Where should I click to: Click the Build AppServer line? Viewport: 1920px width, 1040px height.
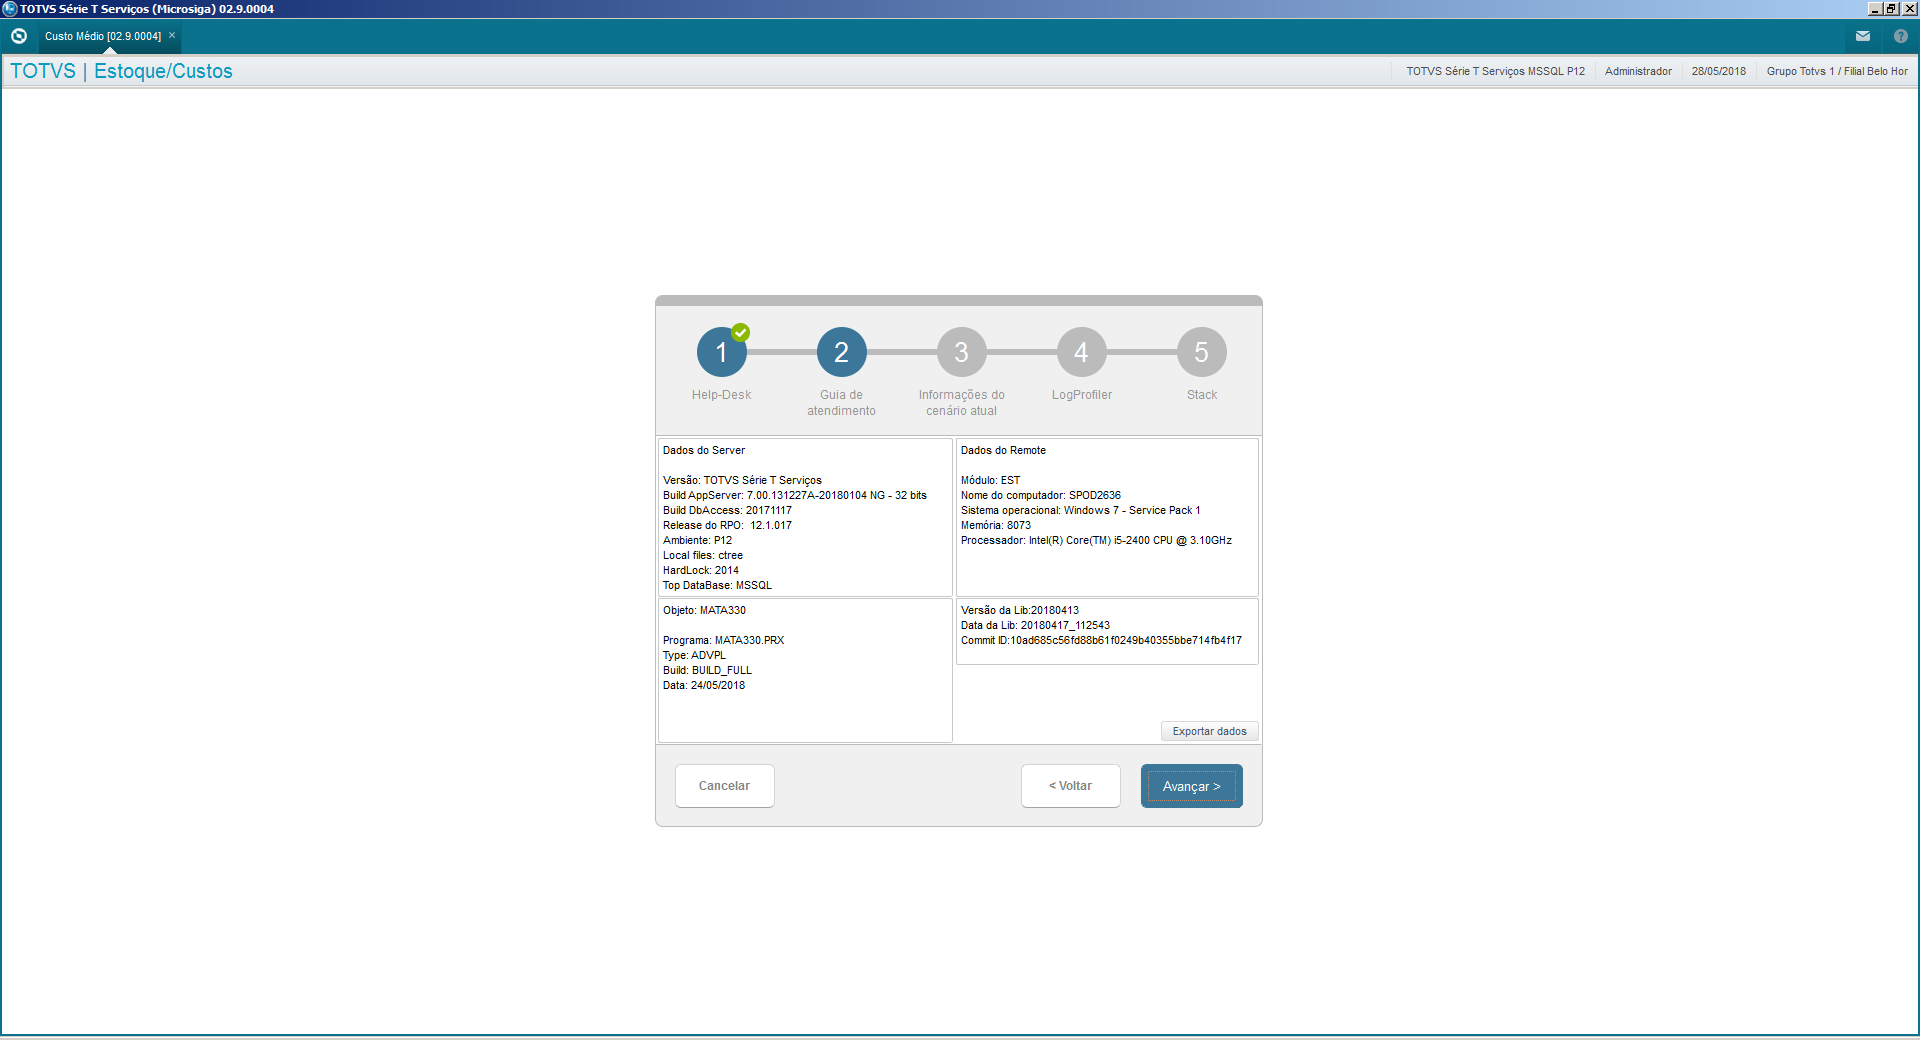pos(794,495)
